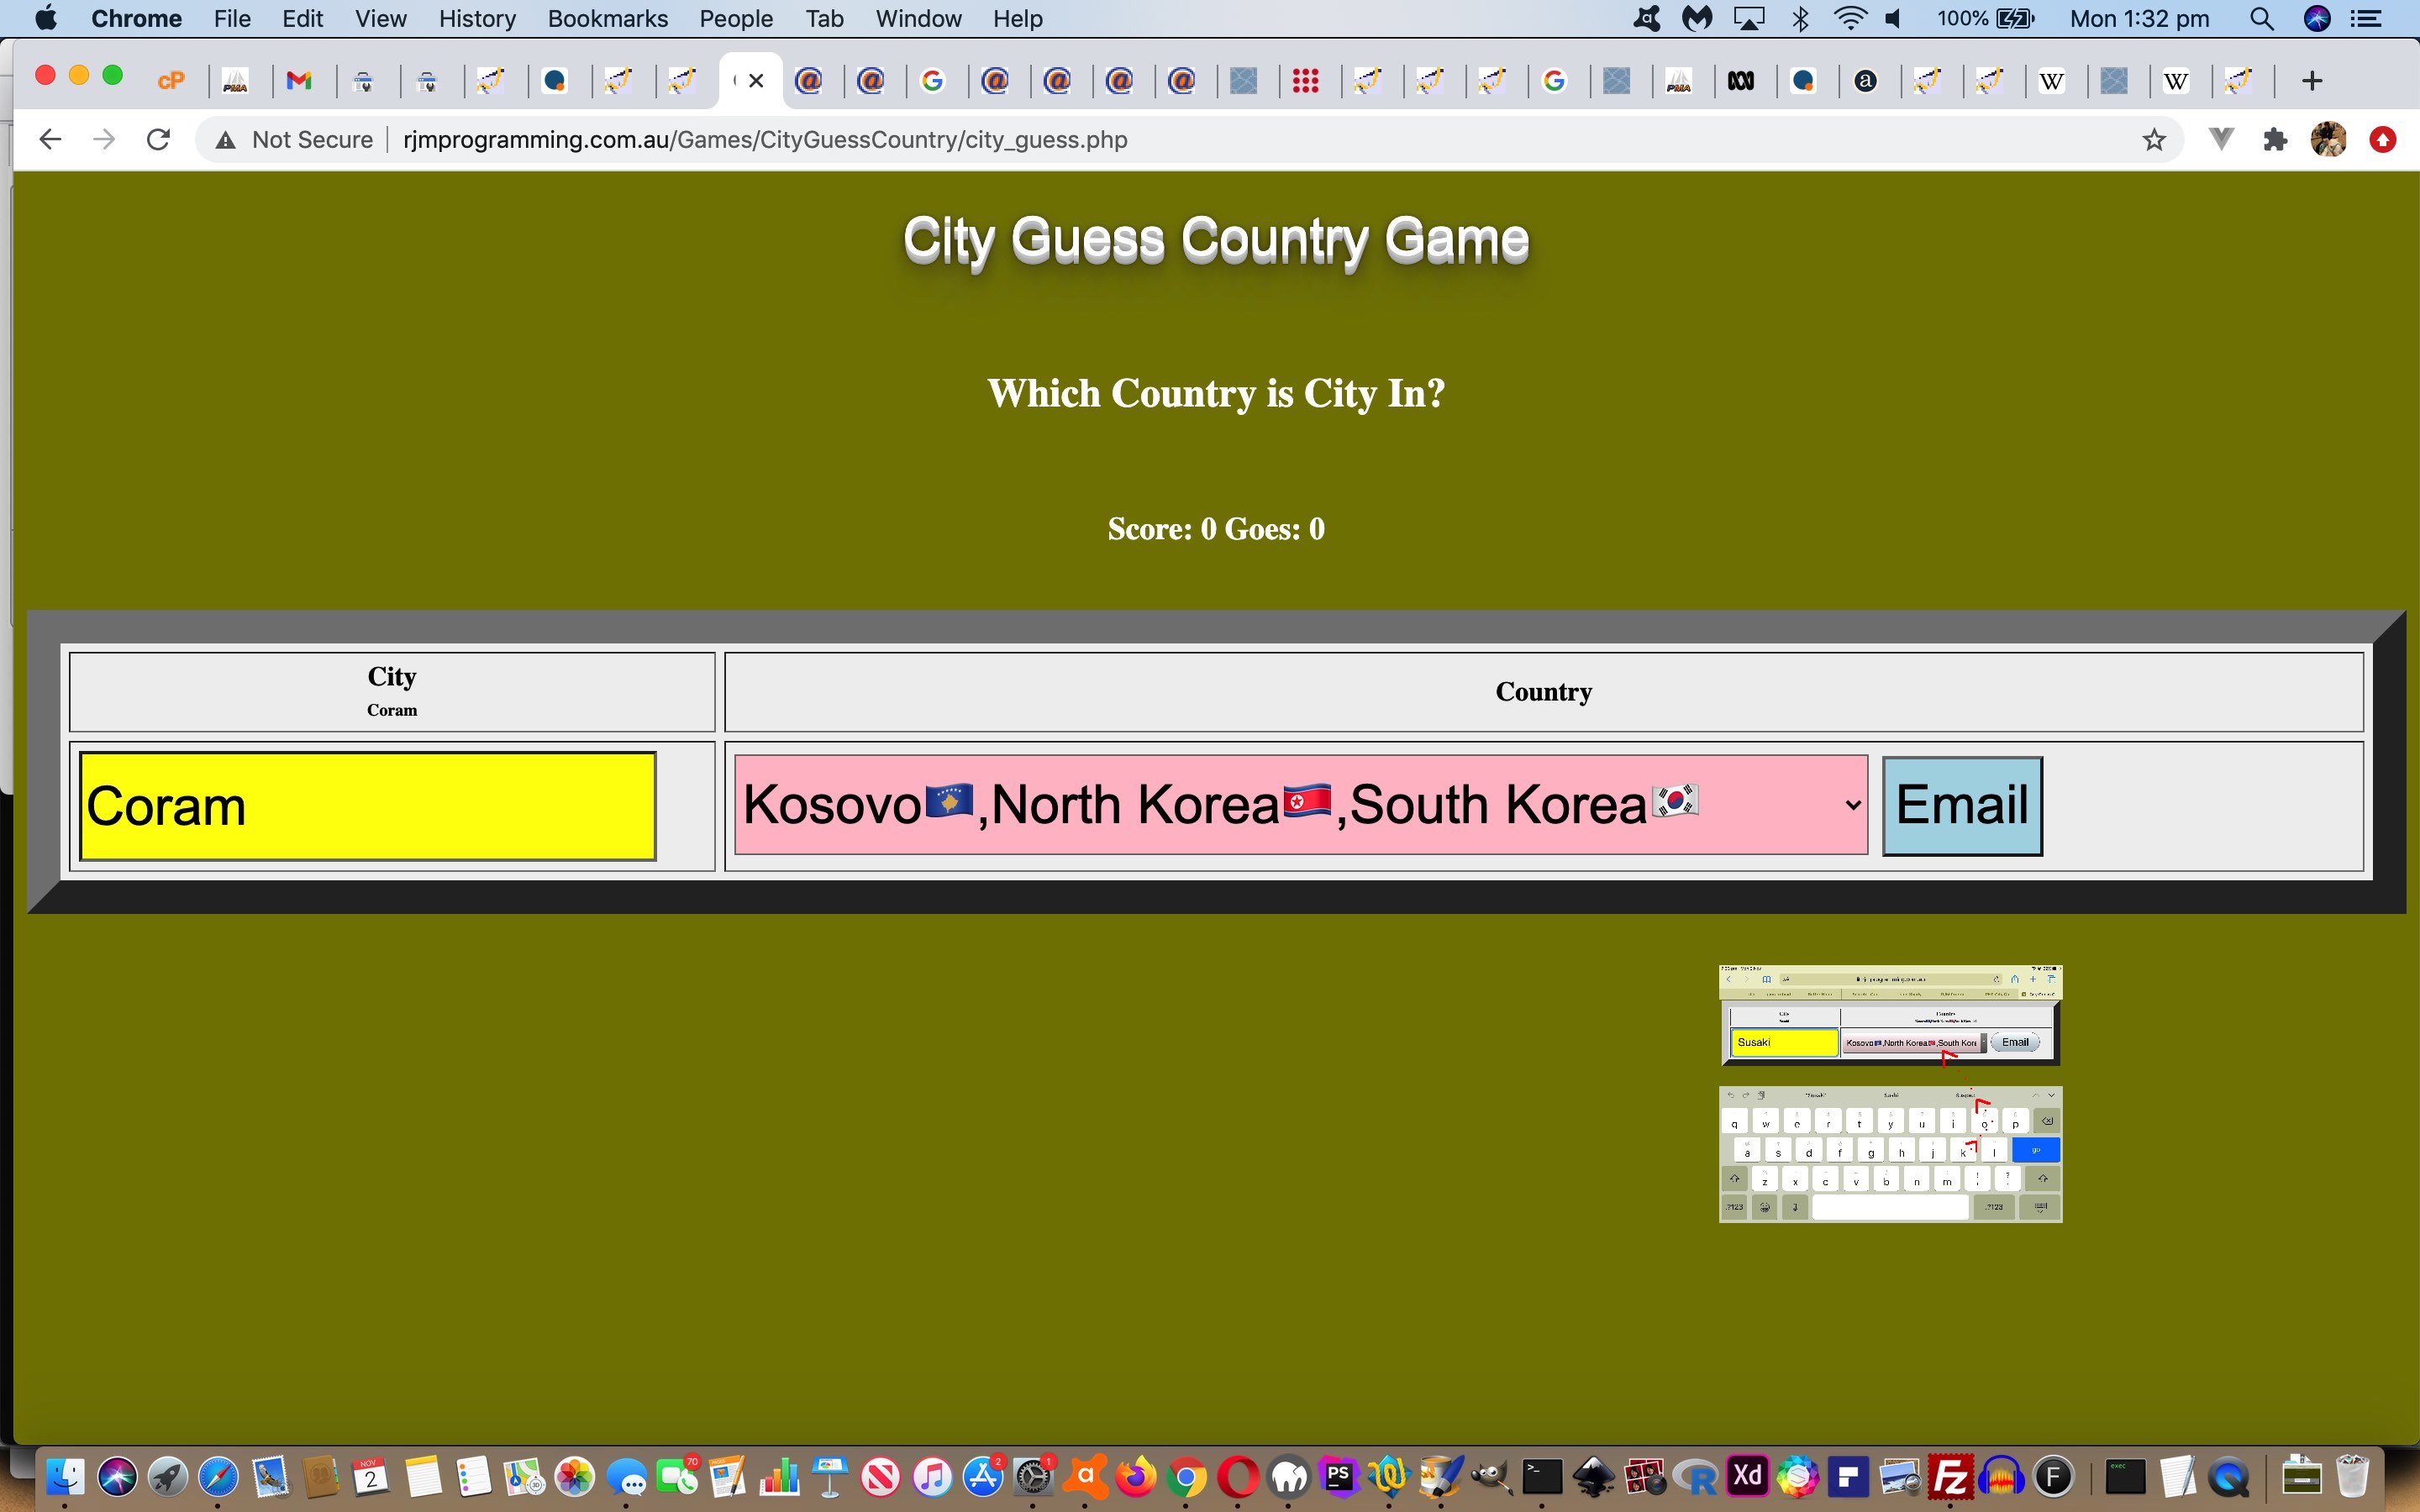Launch Safari from the Dock
The width and height of the screenshot is (2420, 1512).
pyautogui.click(x=219, y=1476)
